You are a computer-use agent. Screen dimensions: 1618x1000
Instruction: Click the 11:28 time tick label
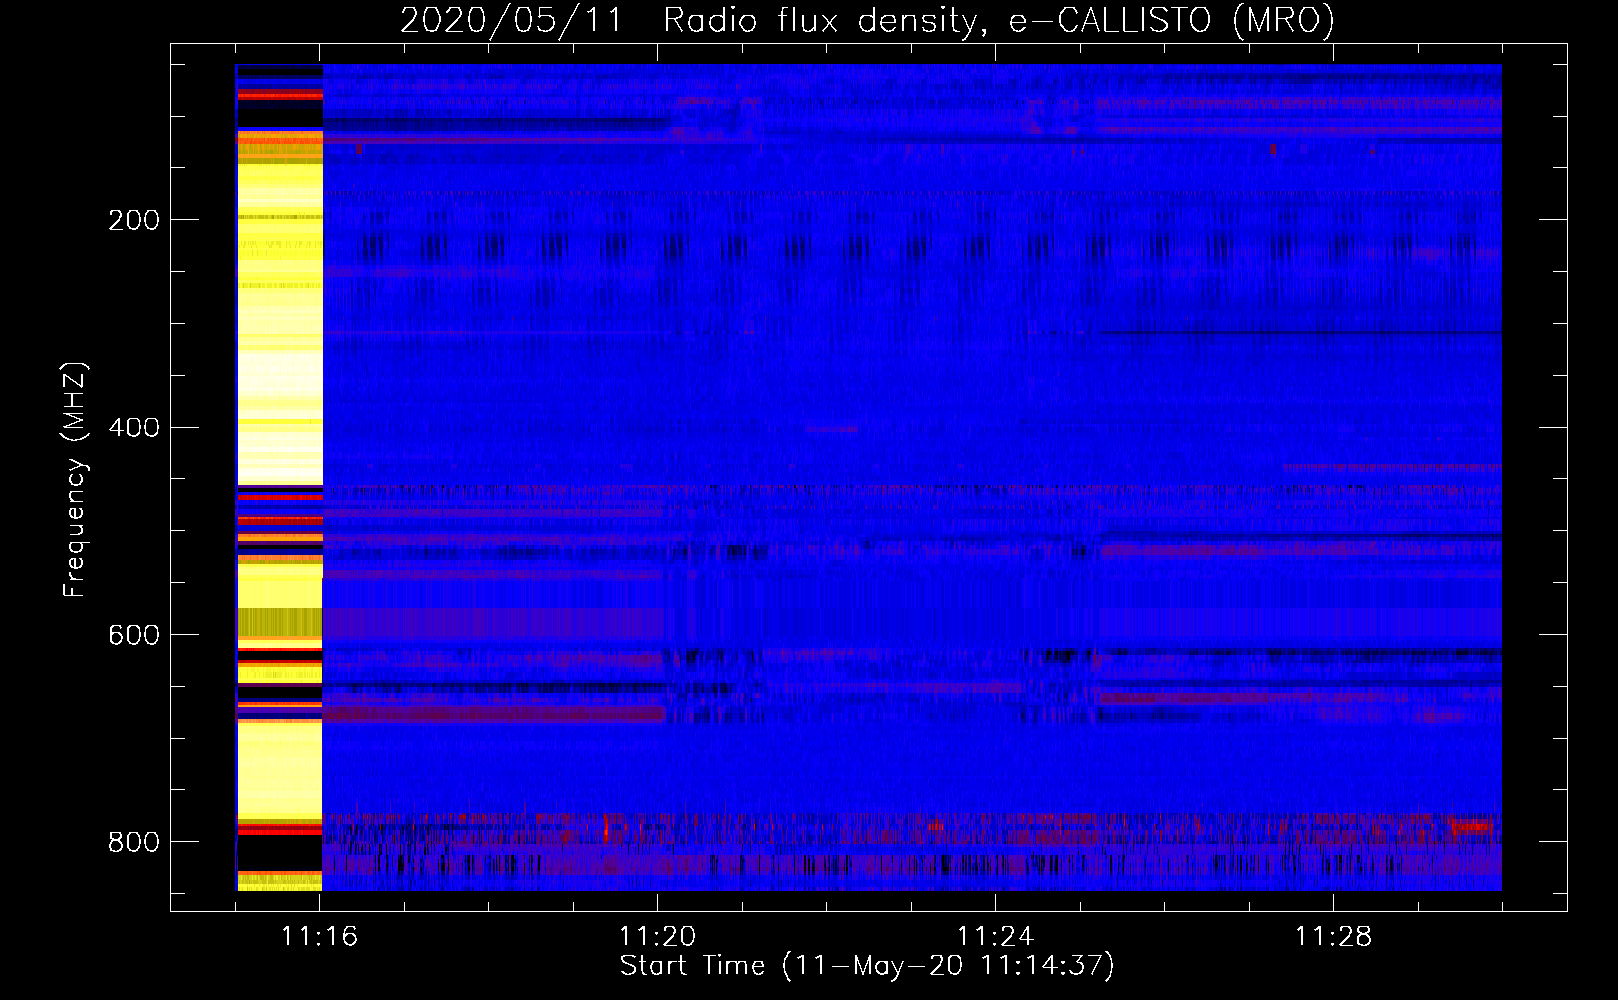point(1333,937)
